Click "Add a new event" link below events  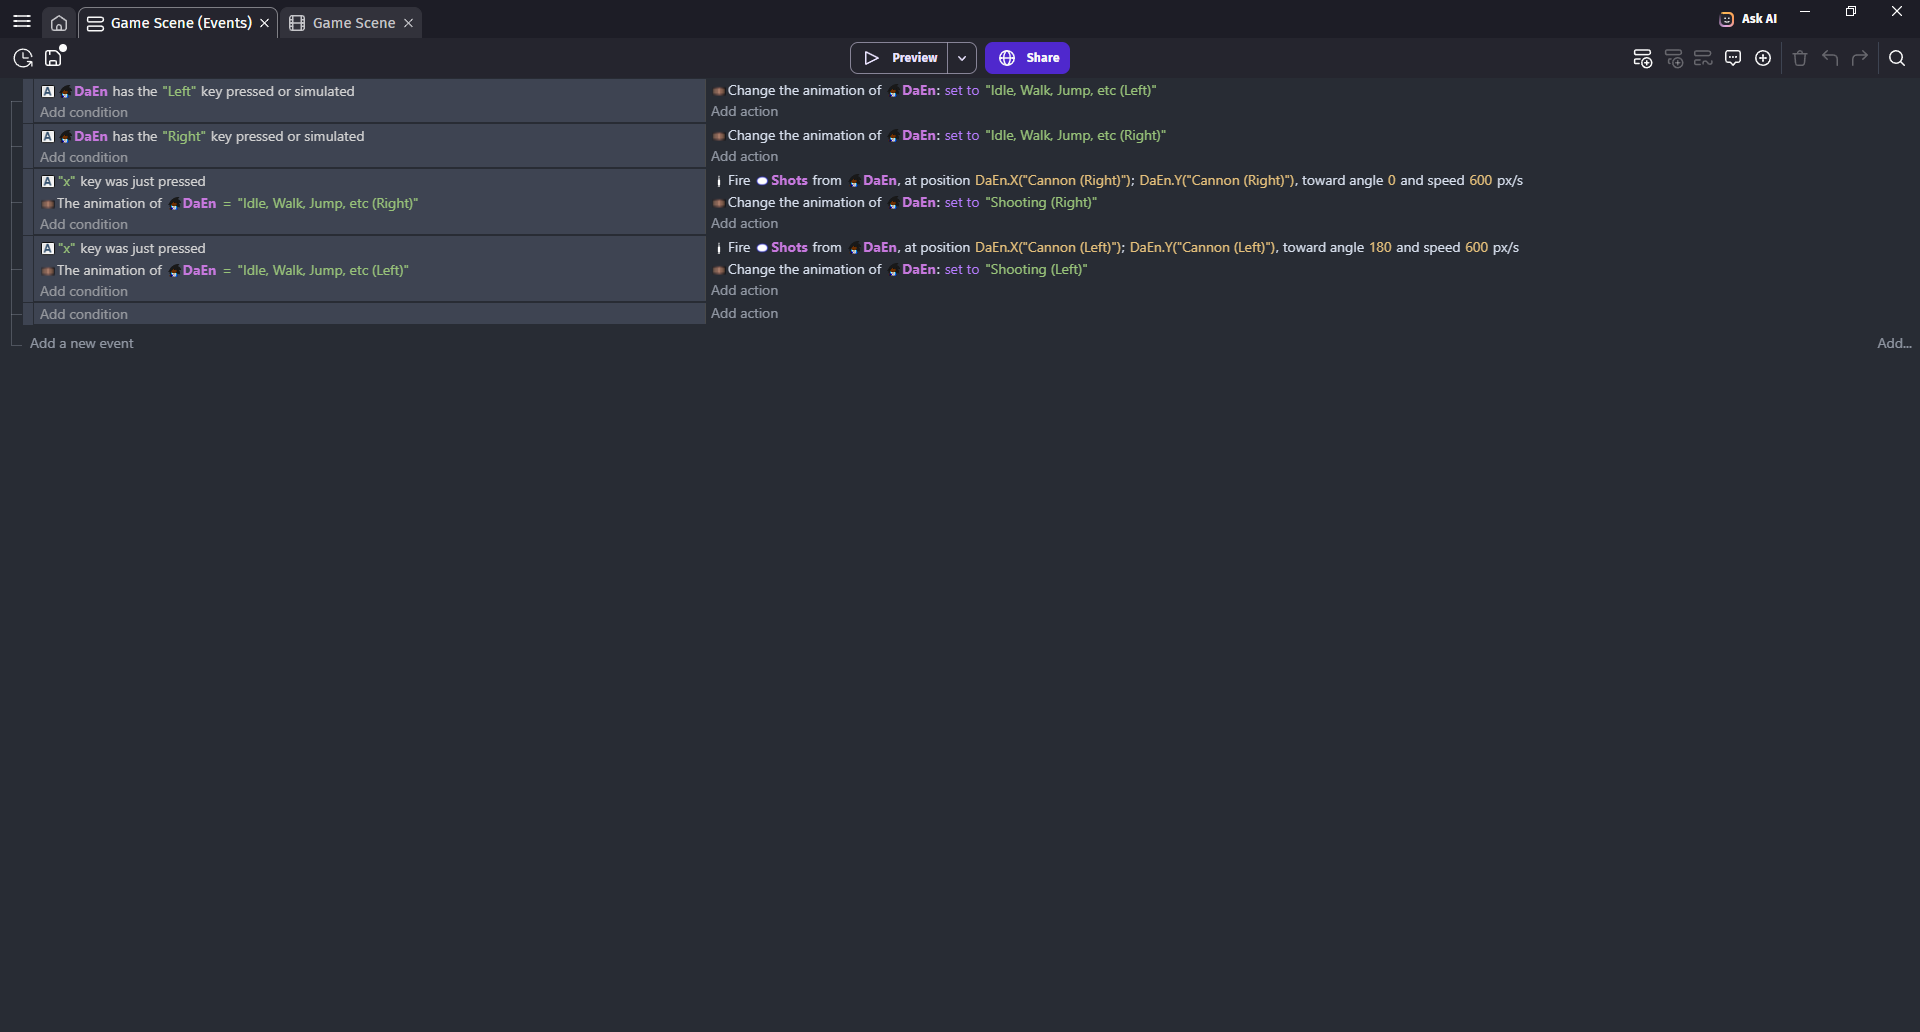[82, 343]
